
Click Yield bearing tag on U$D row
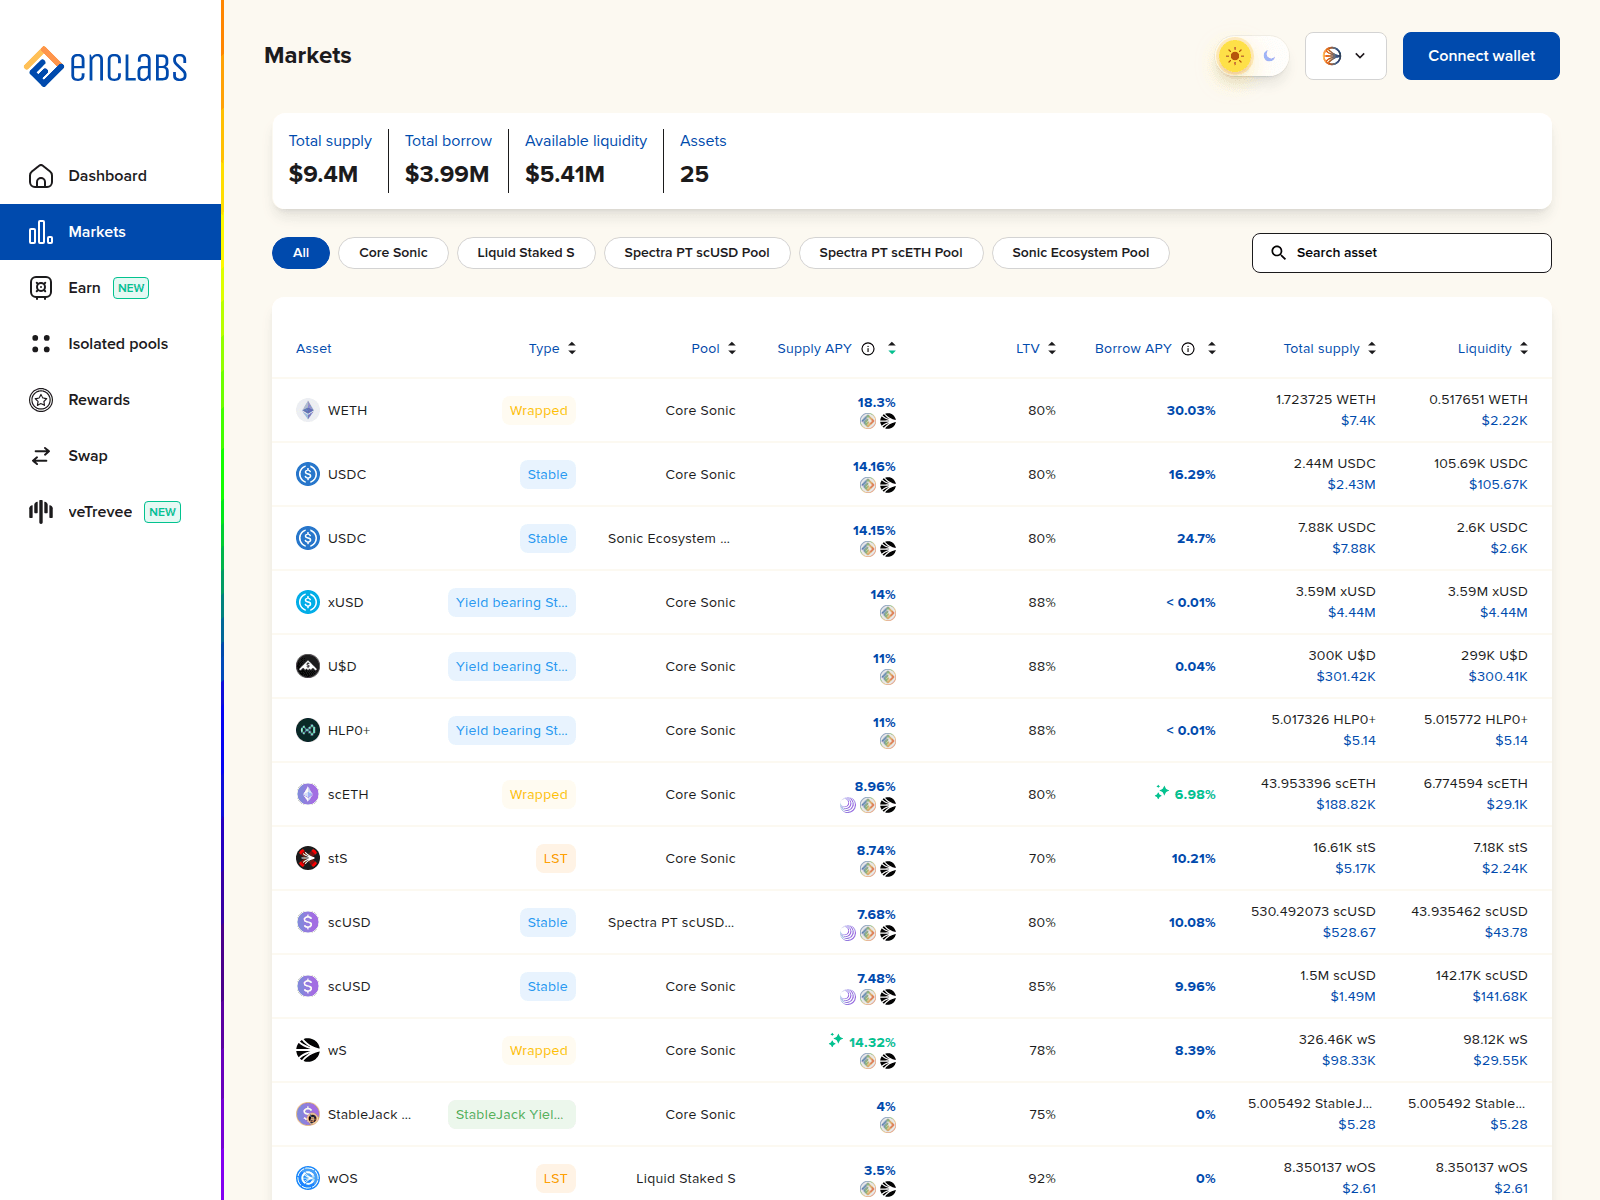coord(512,667)
